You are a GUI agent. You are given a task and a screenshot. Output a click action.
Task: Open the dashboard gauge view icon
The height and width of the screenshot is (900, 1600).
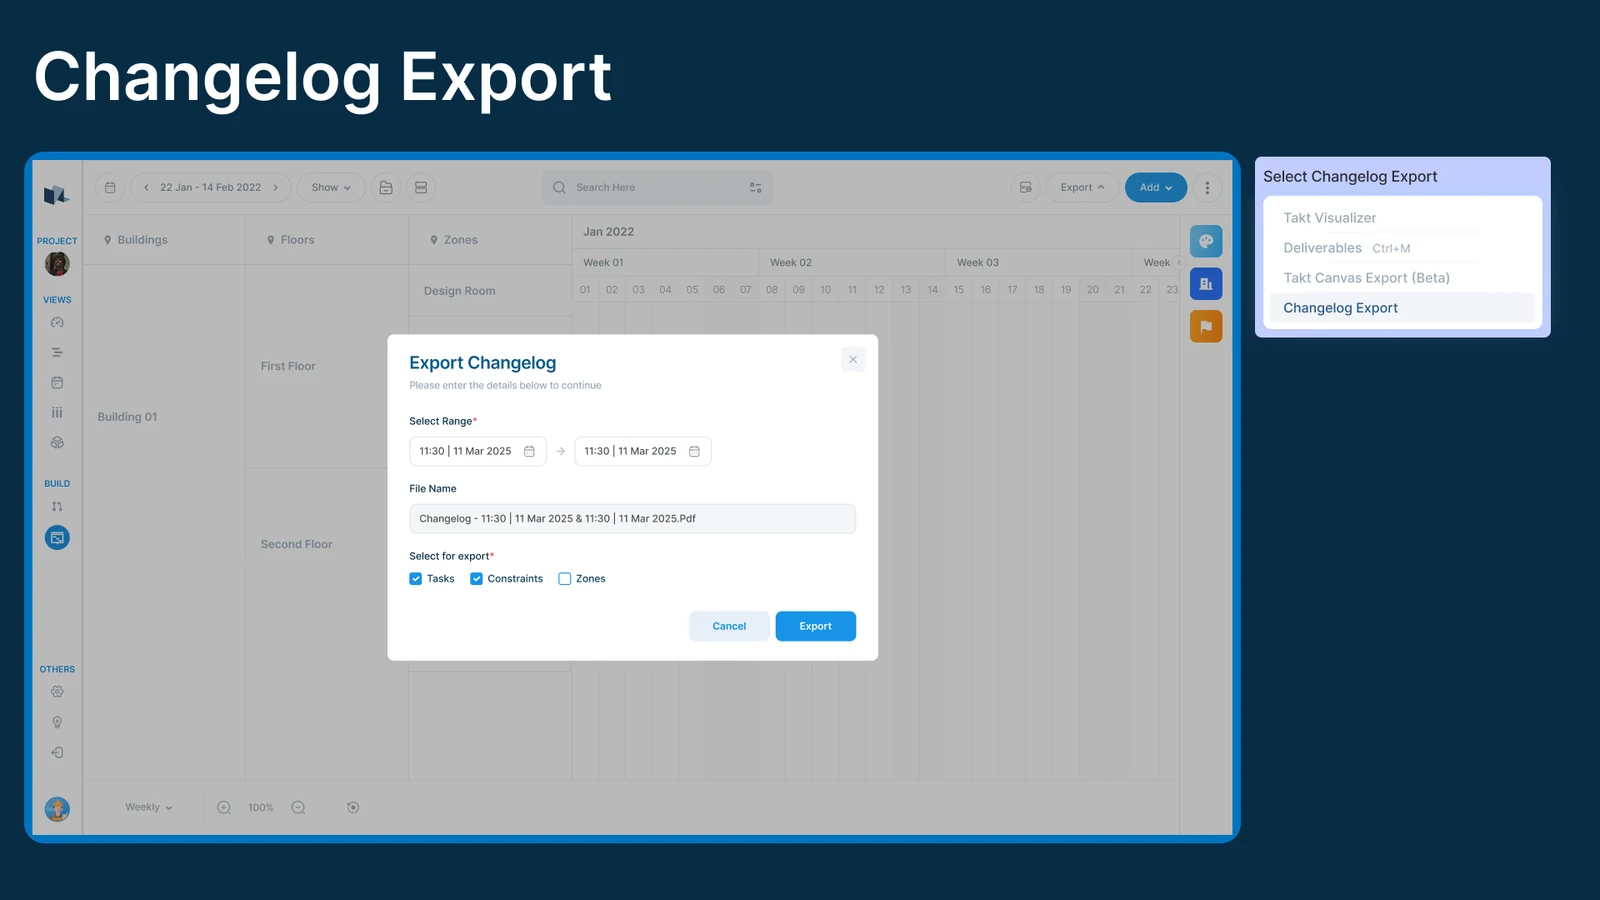pos(57,323)
